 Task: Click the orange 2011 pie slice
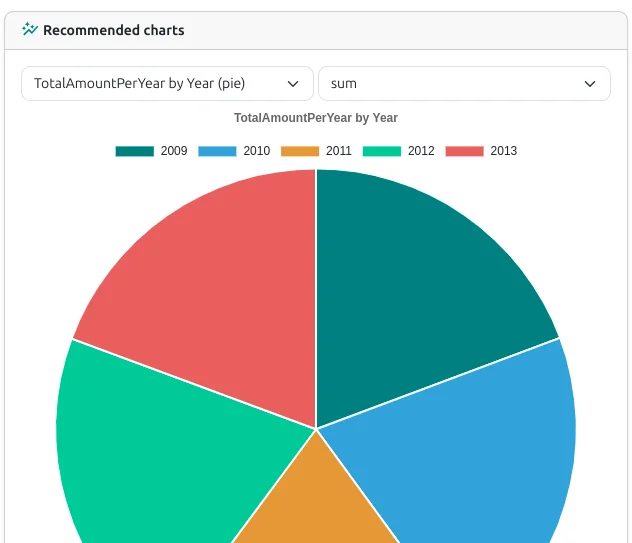coord(316,500)
